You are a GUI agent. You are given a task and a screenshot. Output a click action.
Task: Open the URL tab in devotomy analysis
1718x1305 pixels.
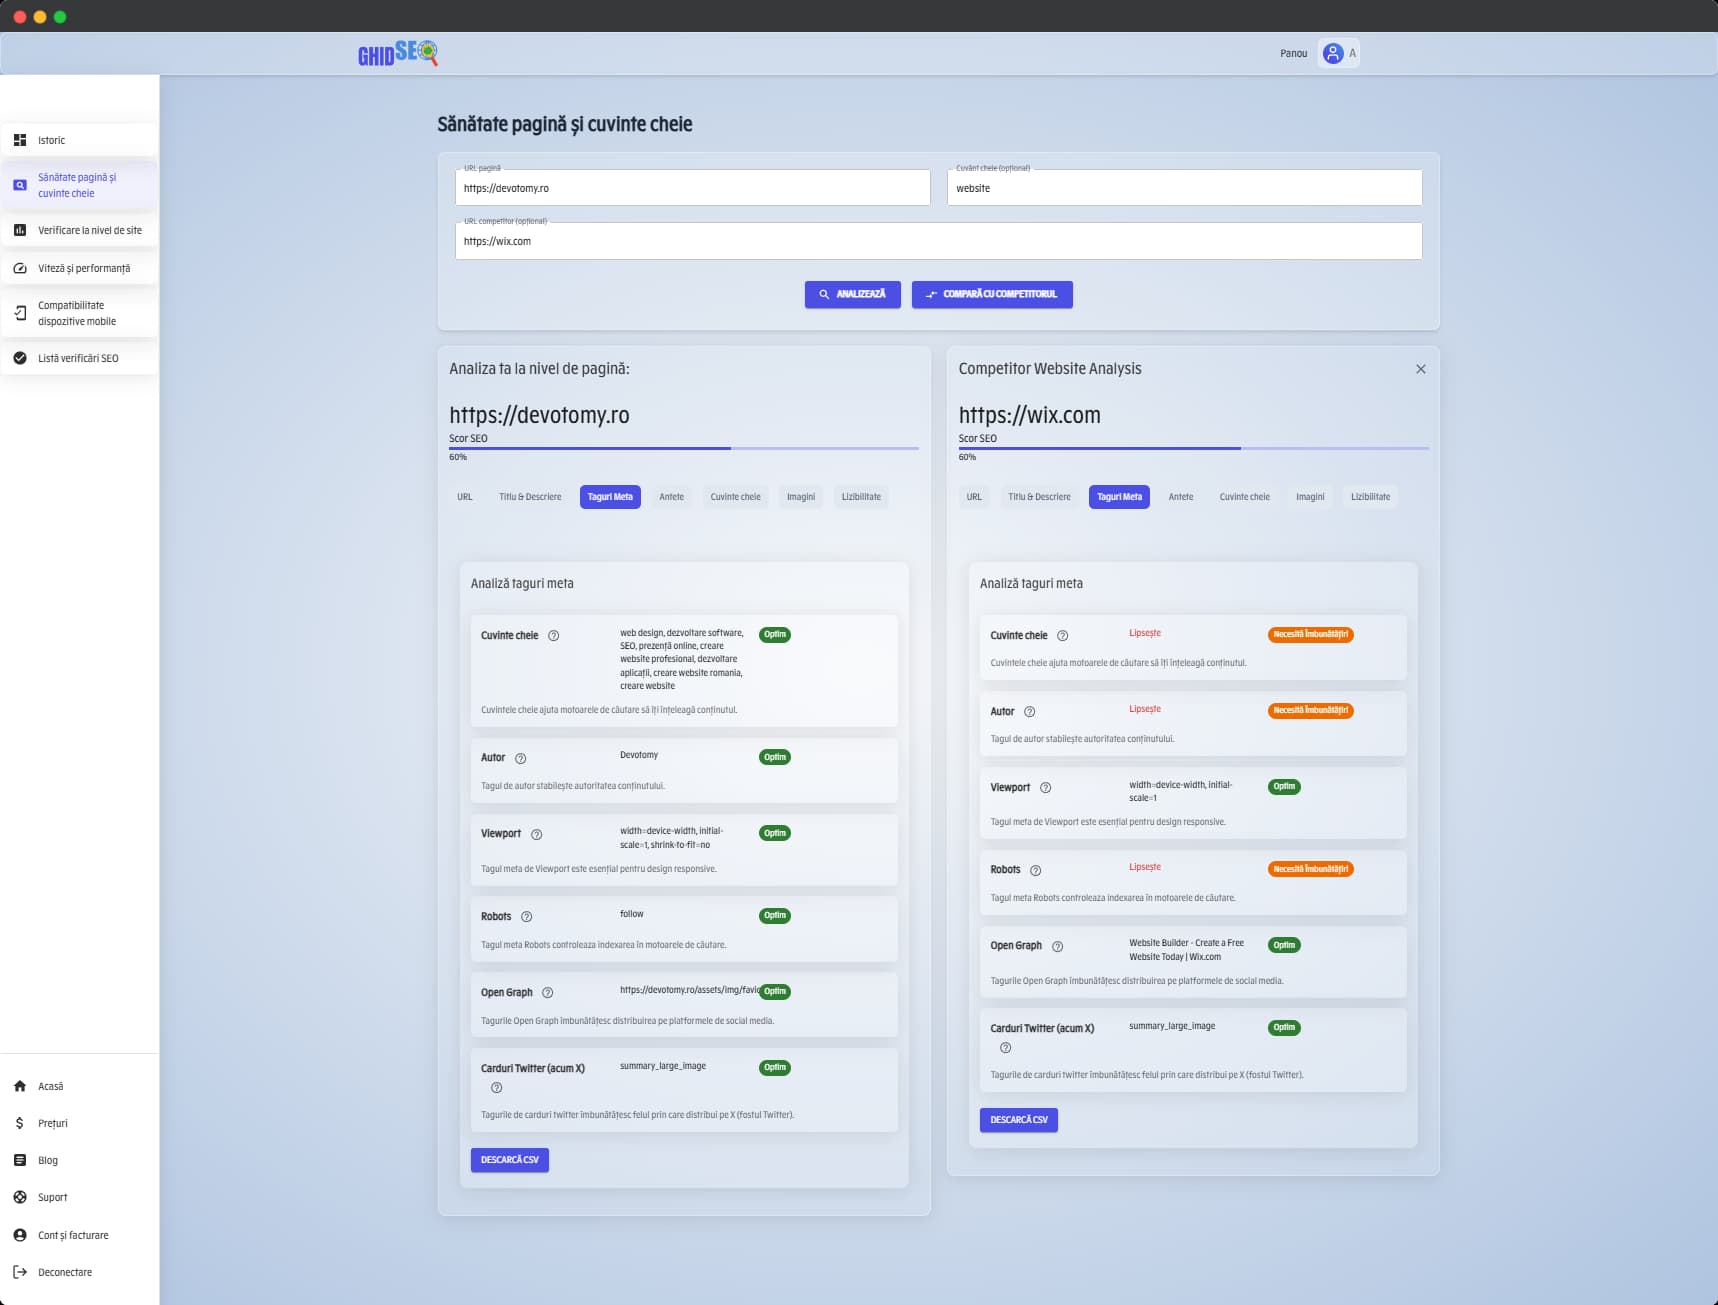465,497
